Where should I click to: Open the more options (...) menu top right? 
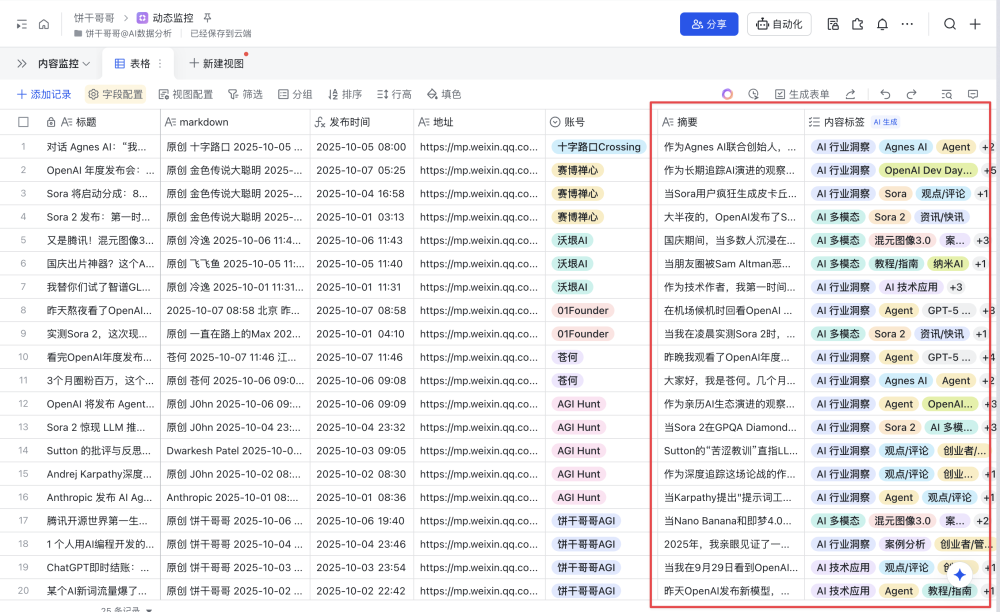[905, 24]
